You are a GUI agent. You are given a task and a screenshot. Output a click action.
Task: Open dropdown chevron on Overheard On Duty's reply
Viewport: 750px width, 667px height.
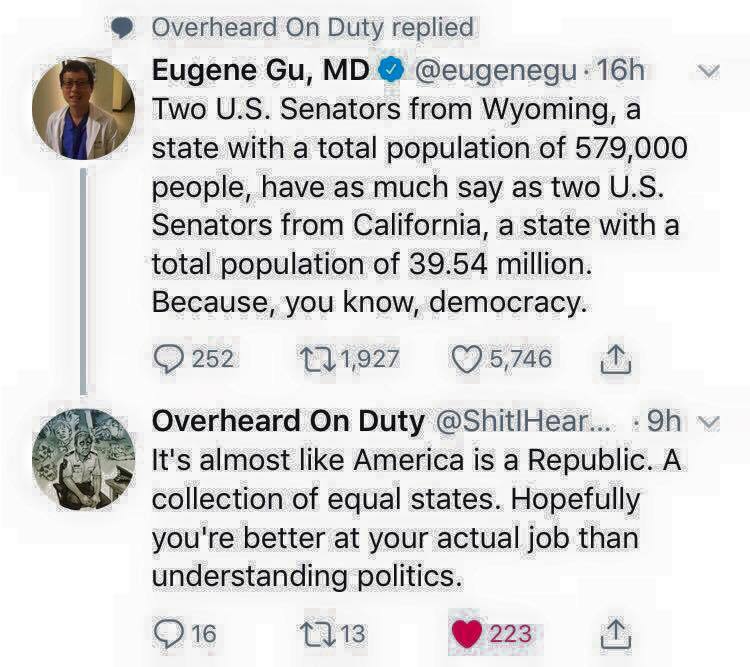click(708, 423)
